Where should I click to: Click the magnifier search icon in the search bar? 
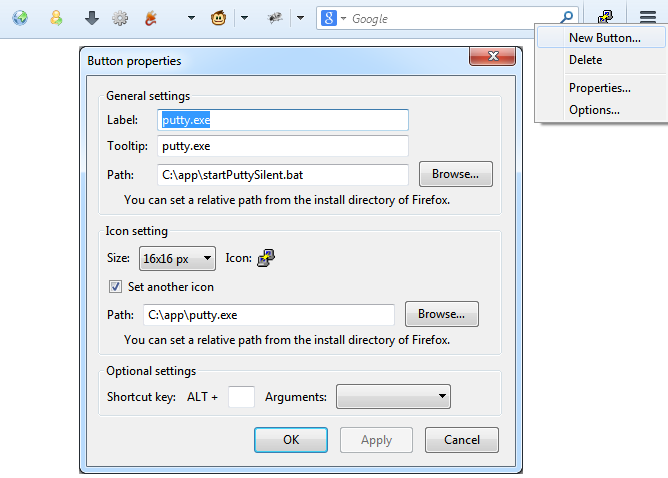click(x=566, y=18)
